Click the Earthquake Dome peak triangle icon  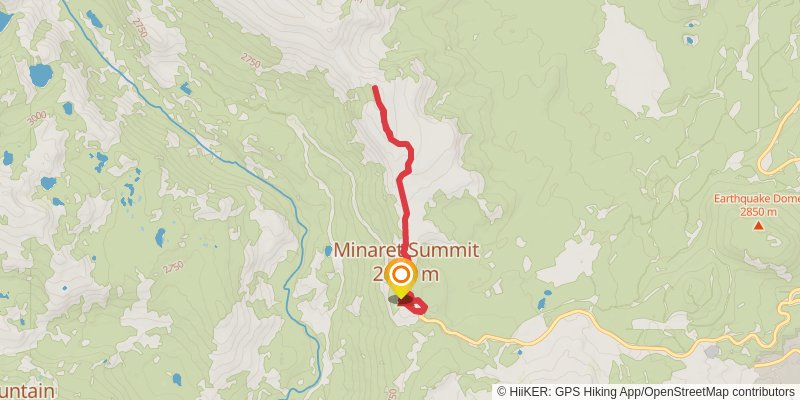pos(758,225)
